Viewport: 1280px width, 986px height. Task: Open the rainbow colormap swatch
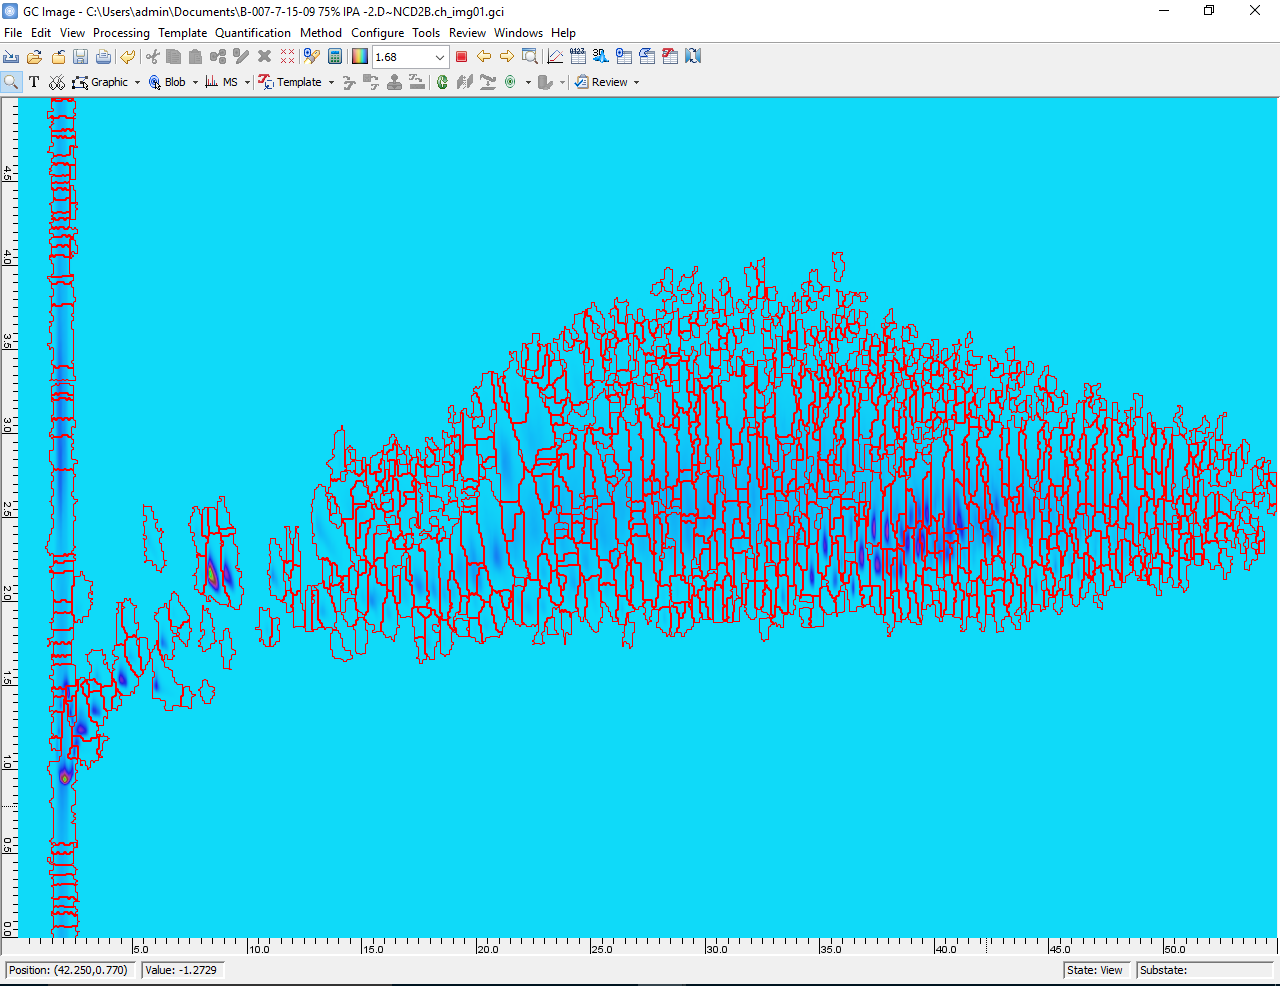[360, 57]
